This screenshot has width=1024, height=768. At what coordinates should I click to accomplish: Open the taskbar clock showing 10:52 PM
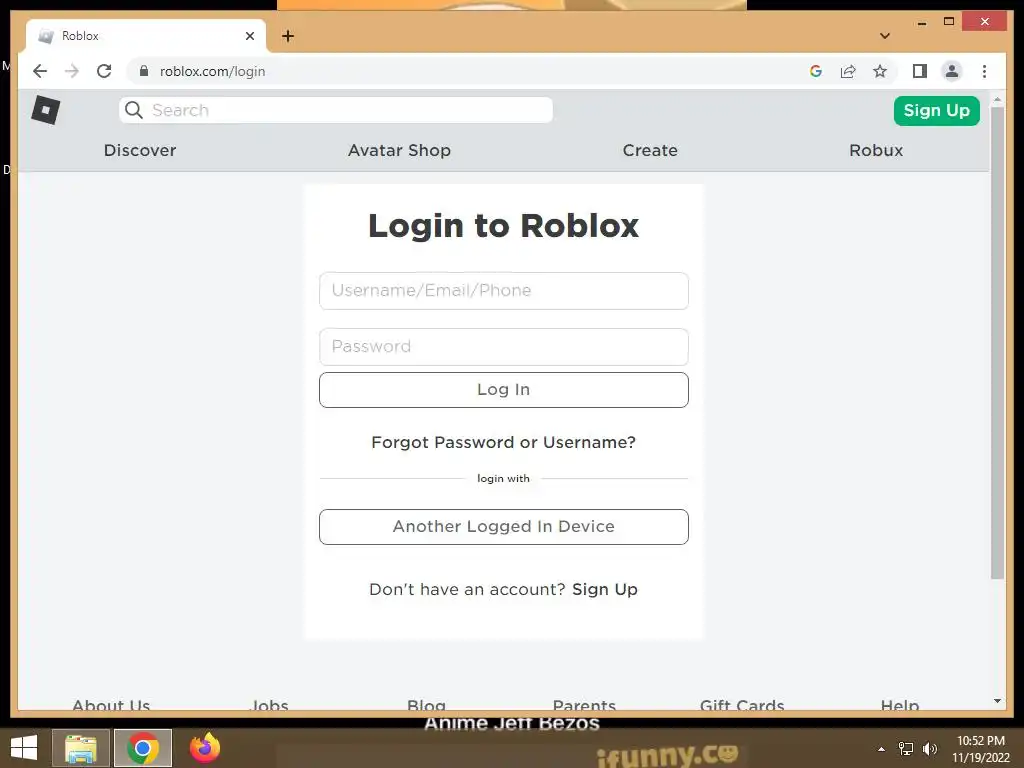(980, 749)
